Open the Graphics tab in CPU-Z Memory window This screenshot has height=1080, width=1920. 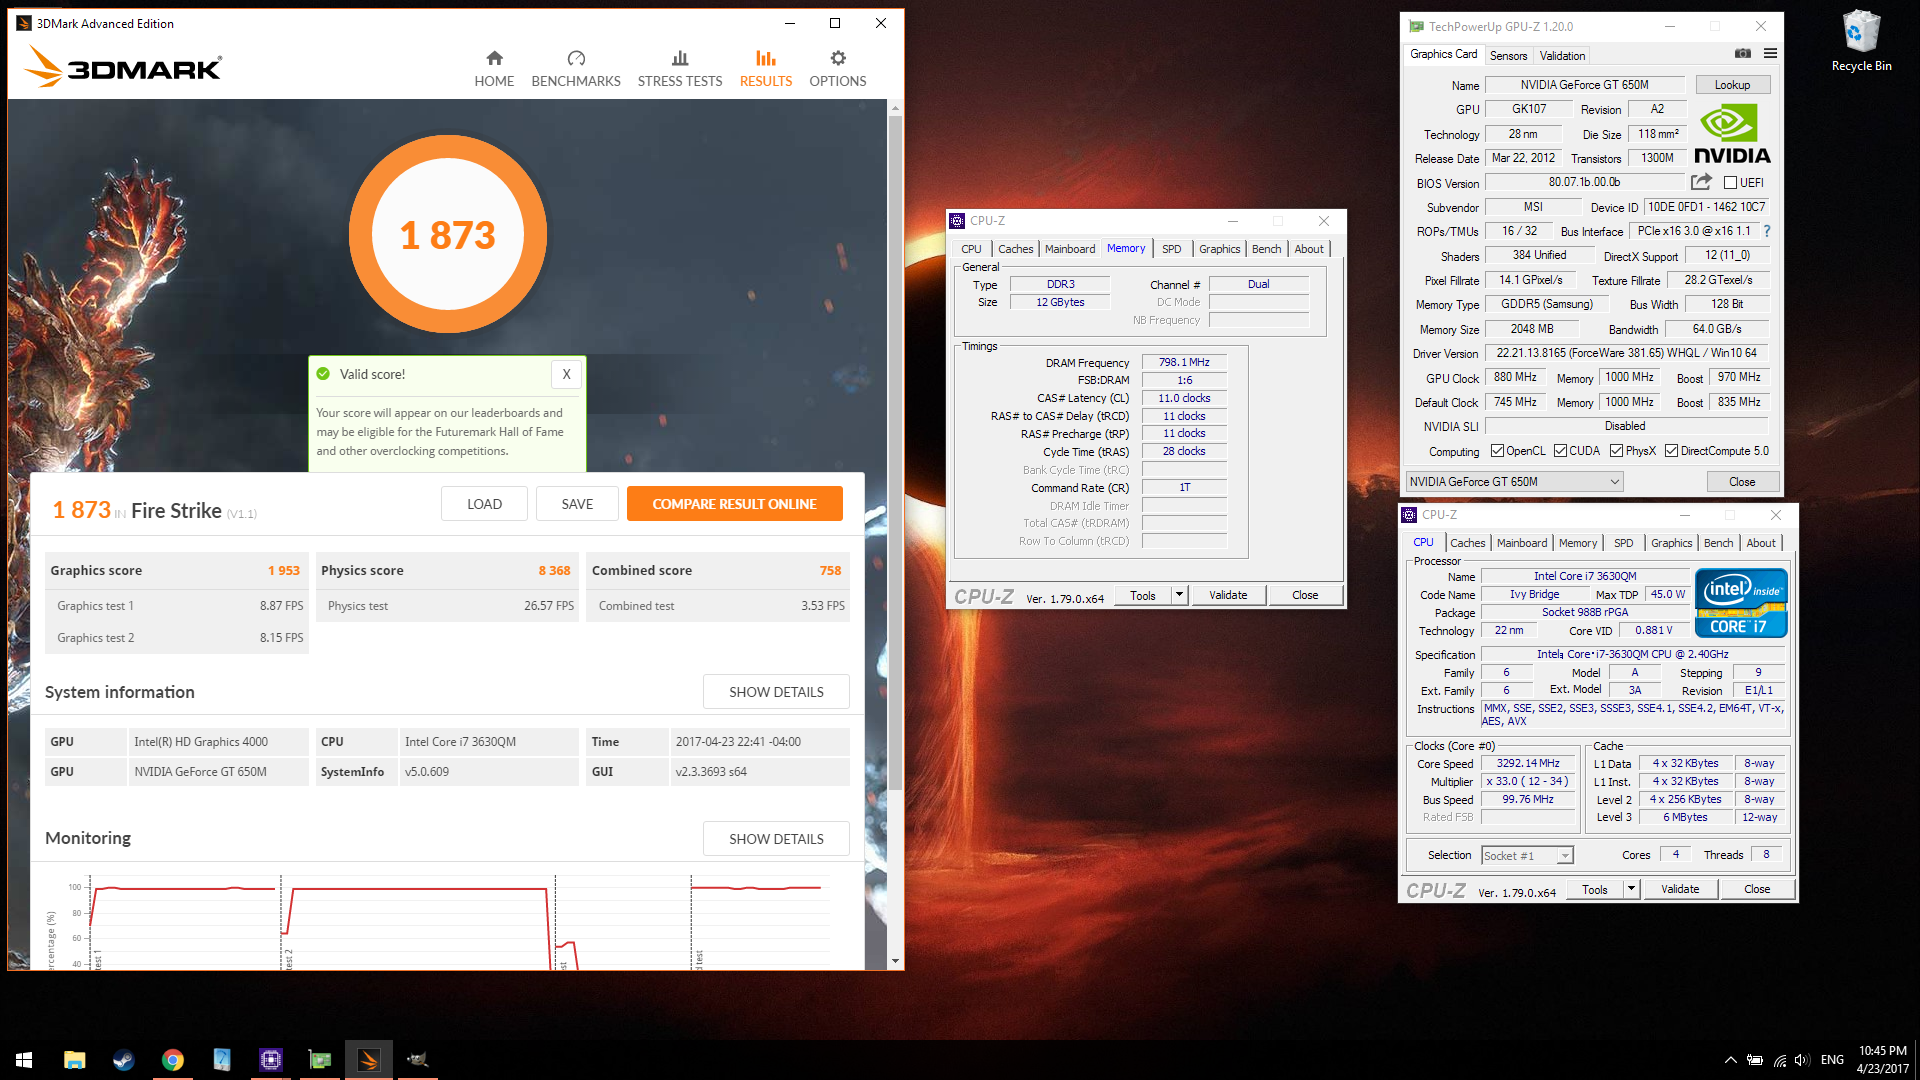(1219, 249)
